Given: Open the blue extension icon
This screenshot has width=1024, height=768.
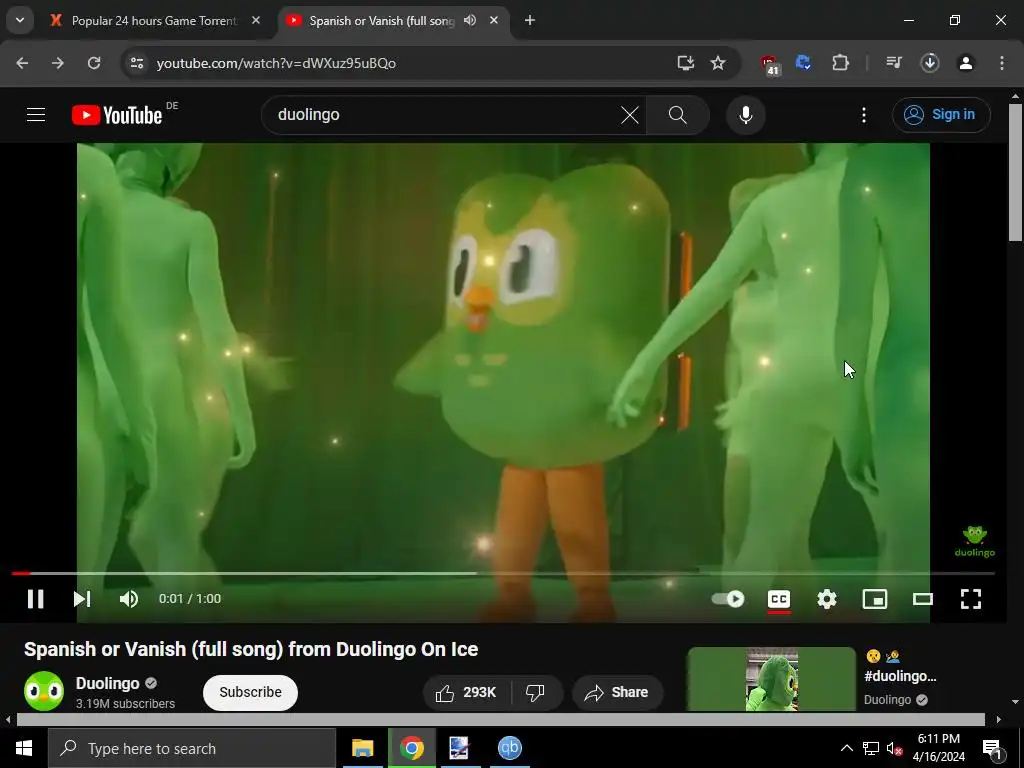Looking at the screenshot, I should [804, 63].
